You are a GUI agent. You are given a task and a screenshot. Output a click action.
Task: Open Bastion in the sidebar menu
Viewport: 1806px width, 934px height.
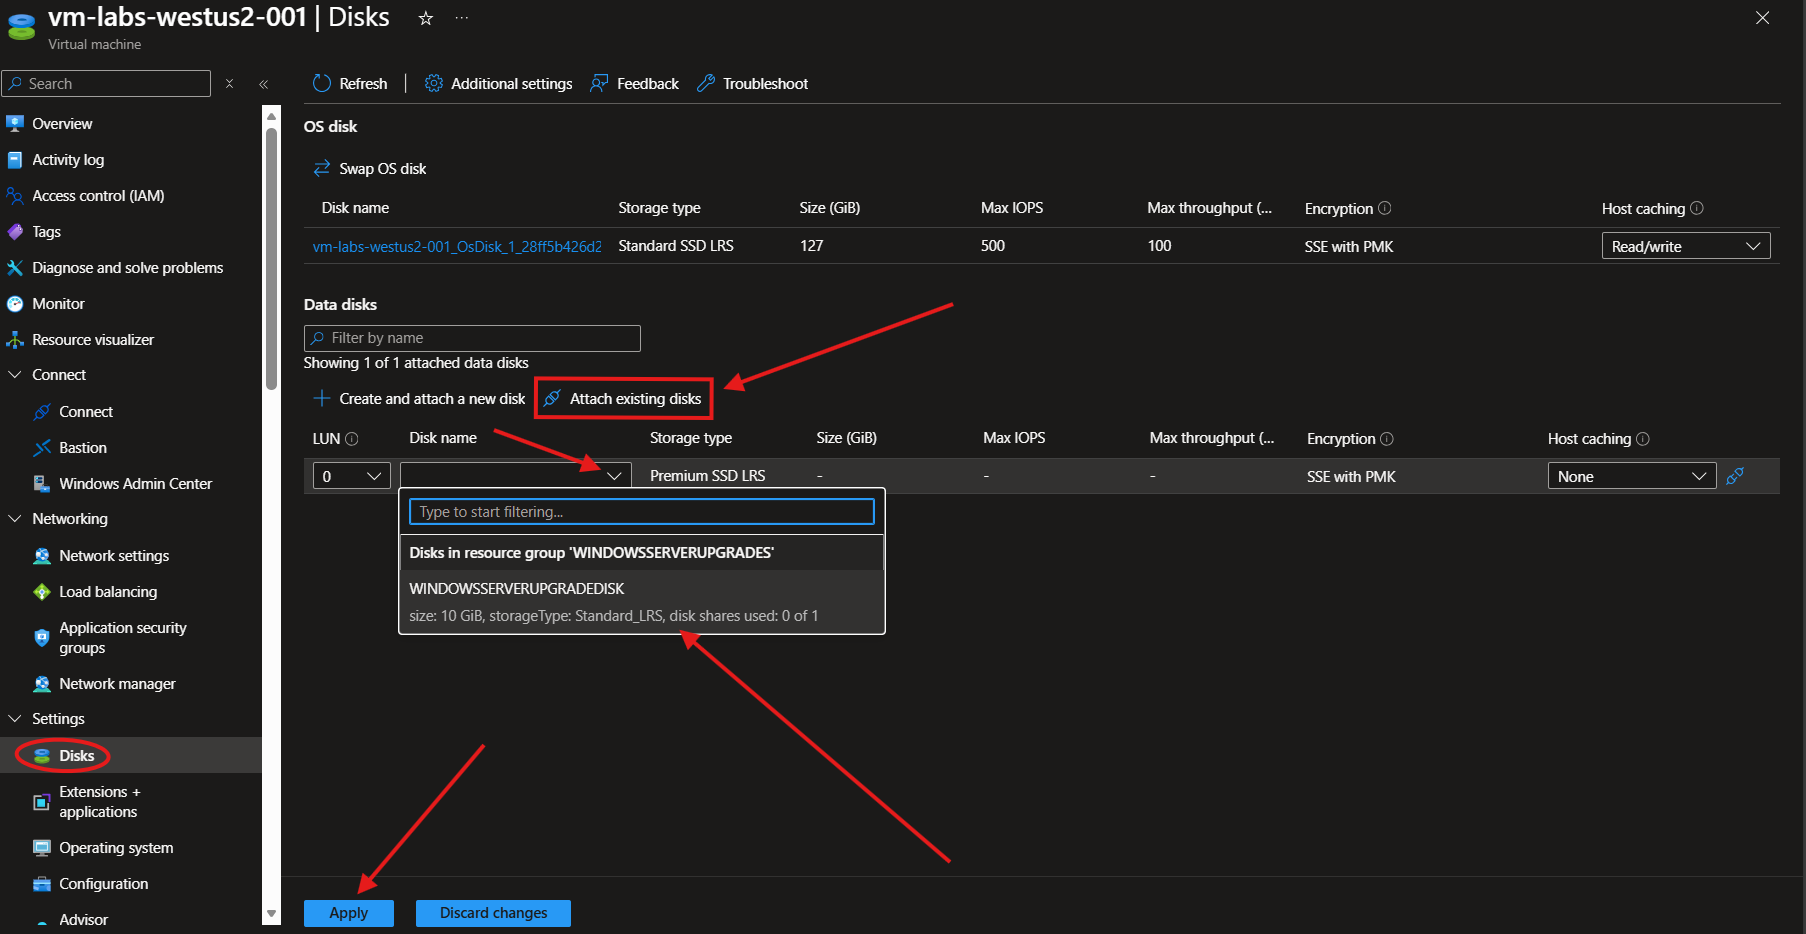click(x=83, y=448)
